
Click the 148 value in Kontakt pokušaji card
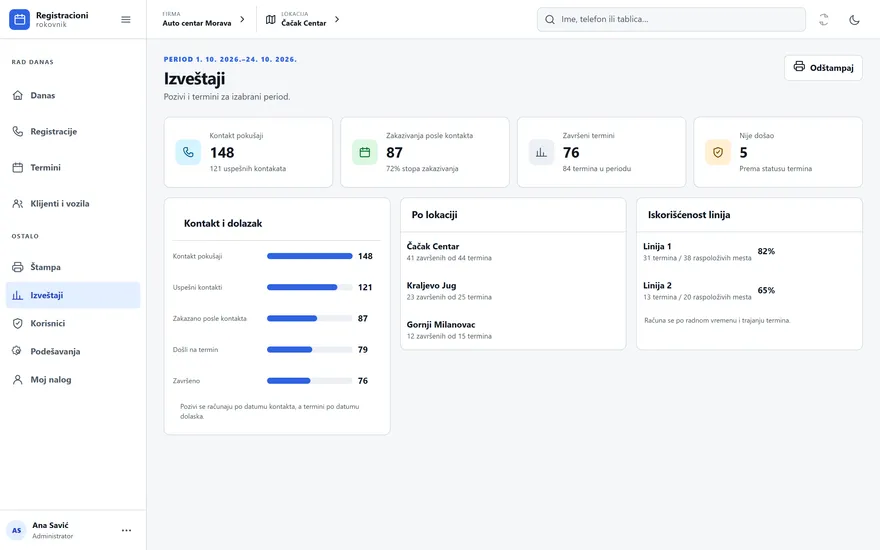point(222,153)
